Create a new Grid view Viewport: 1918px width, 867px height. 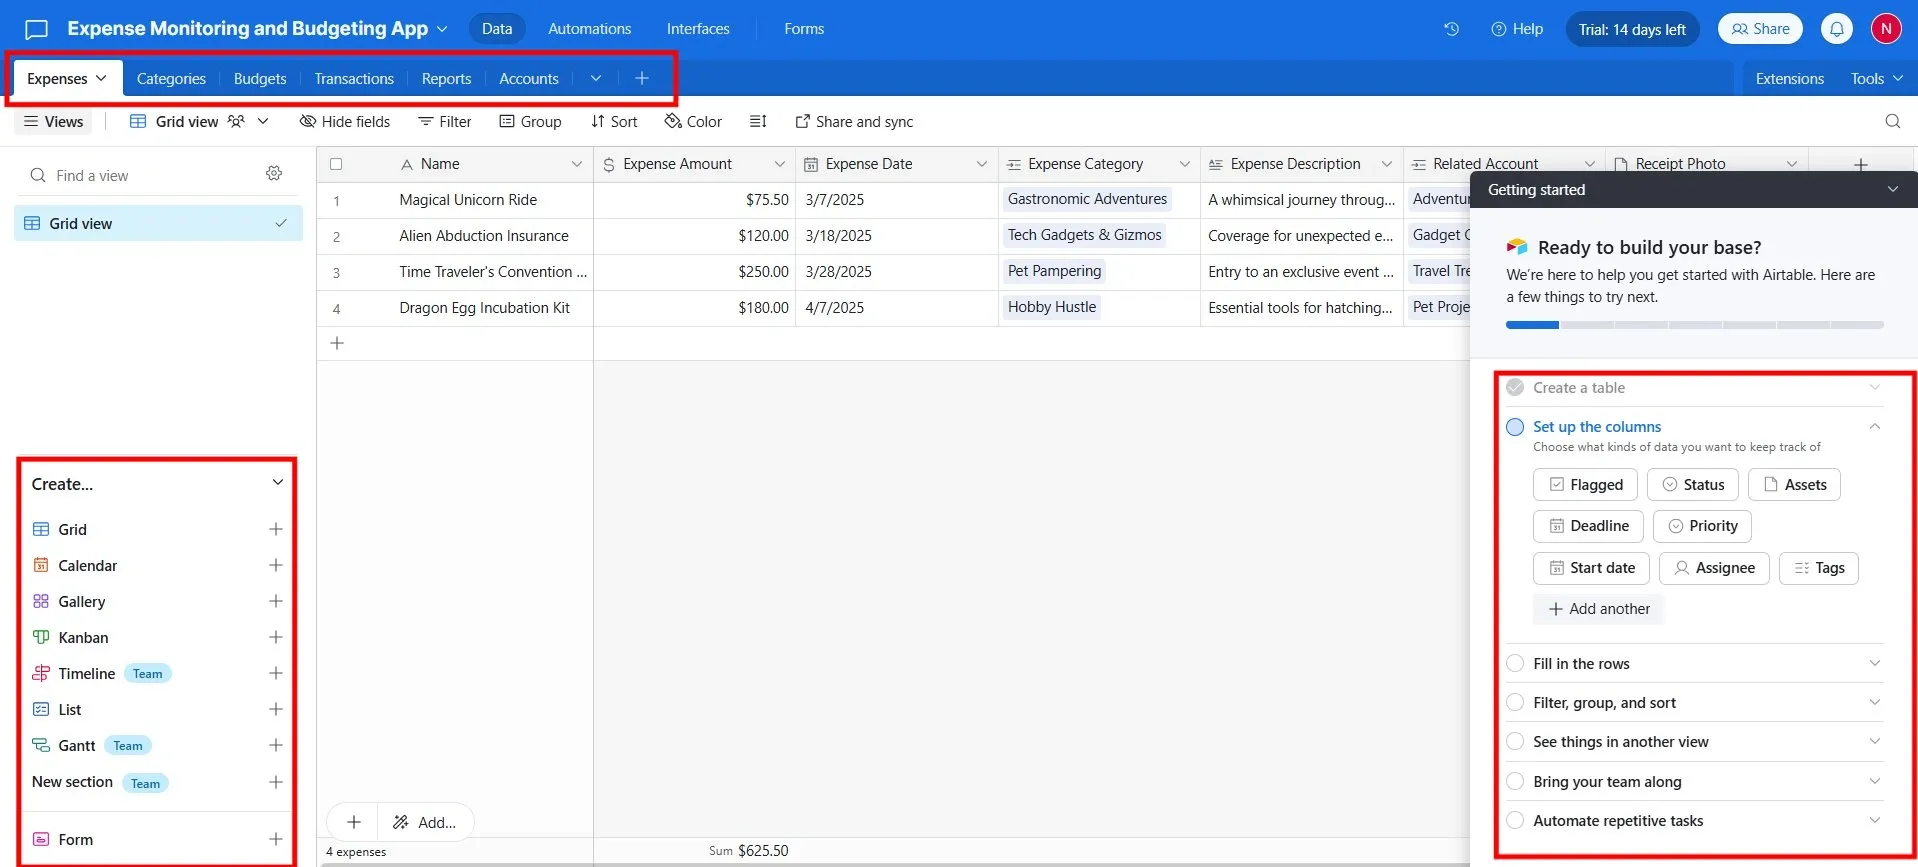pos(275,529)
